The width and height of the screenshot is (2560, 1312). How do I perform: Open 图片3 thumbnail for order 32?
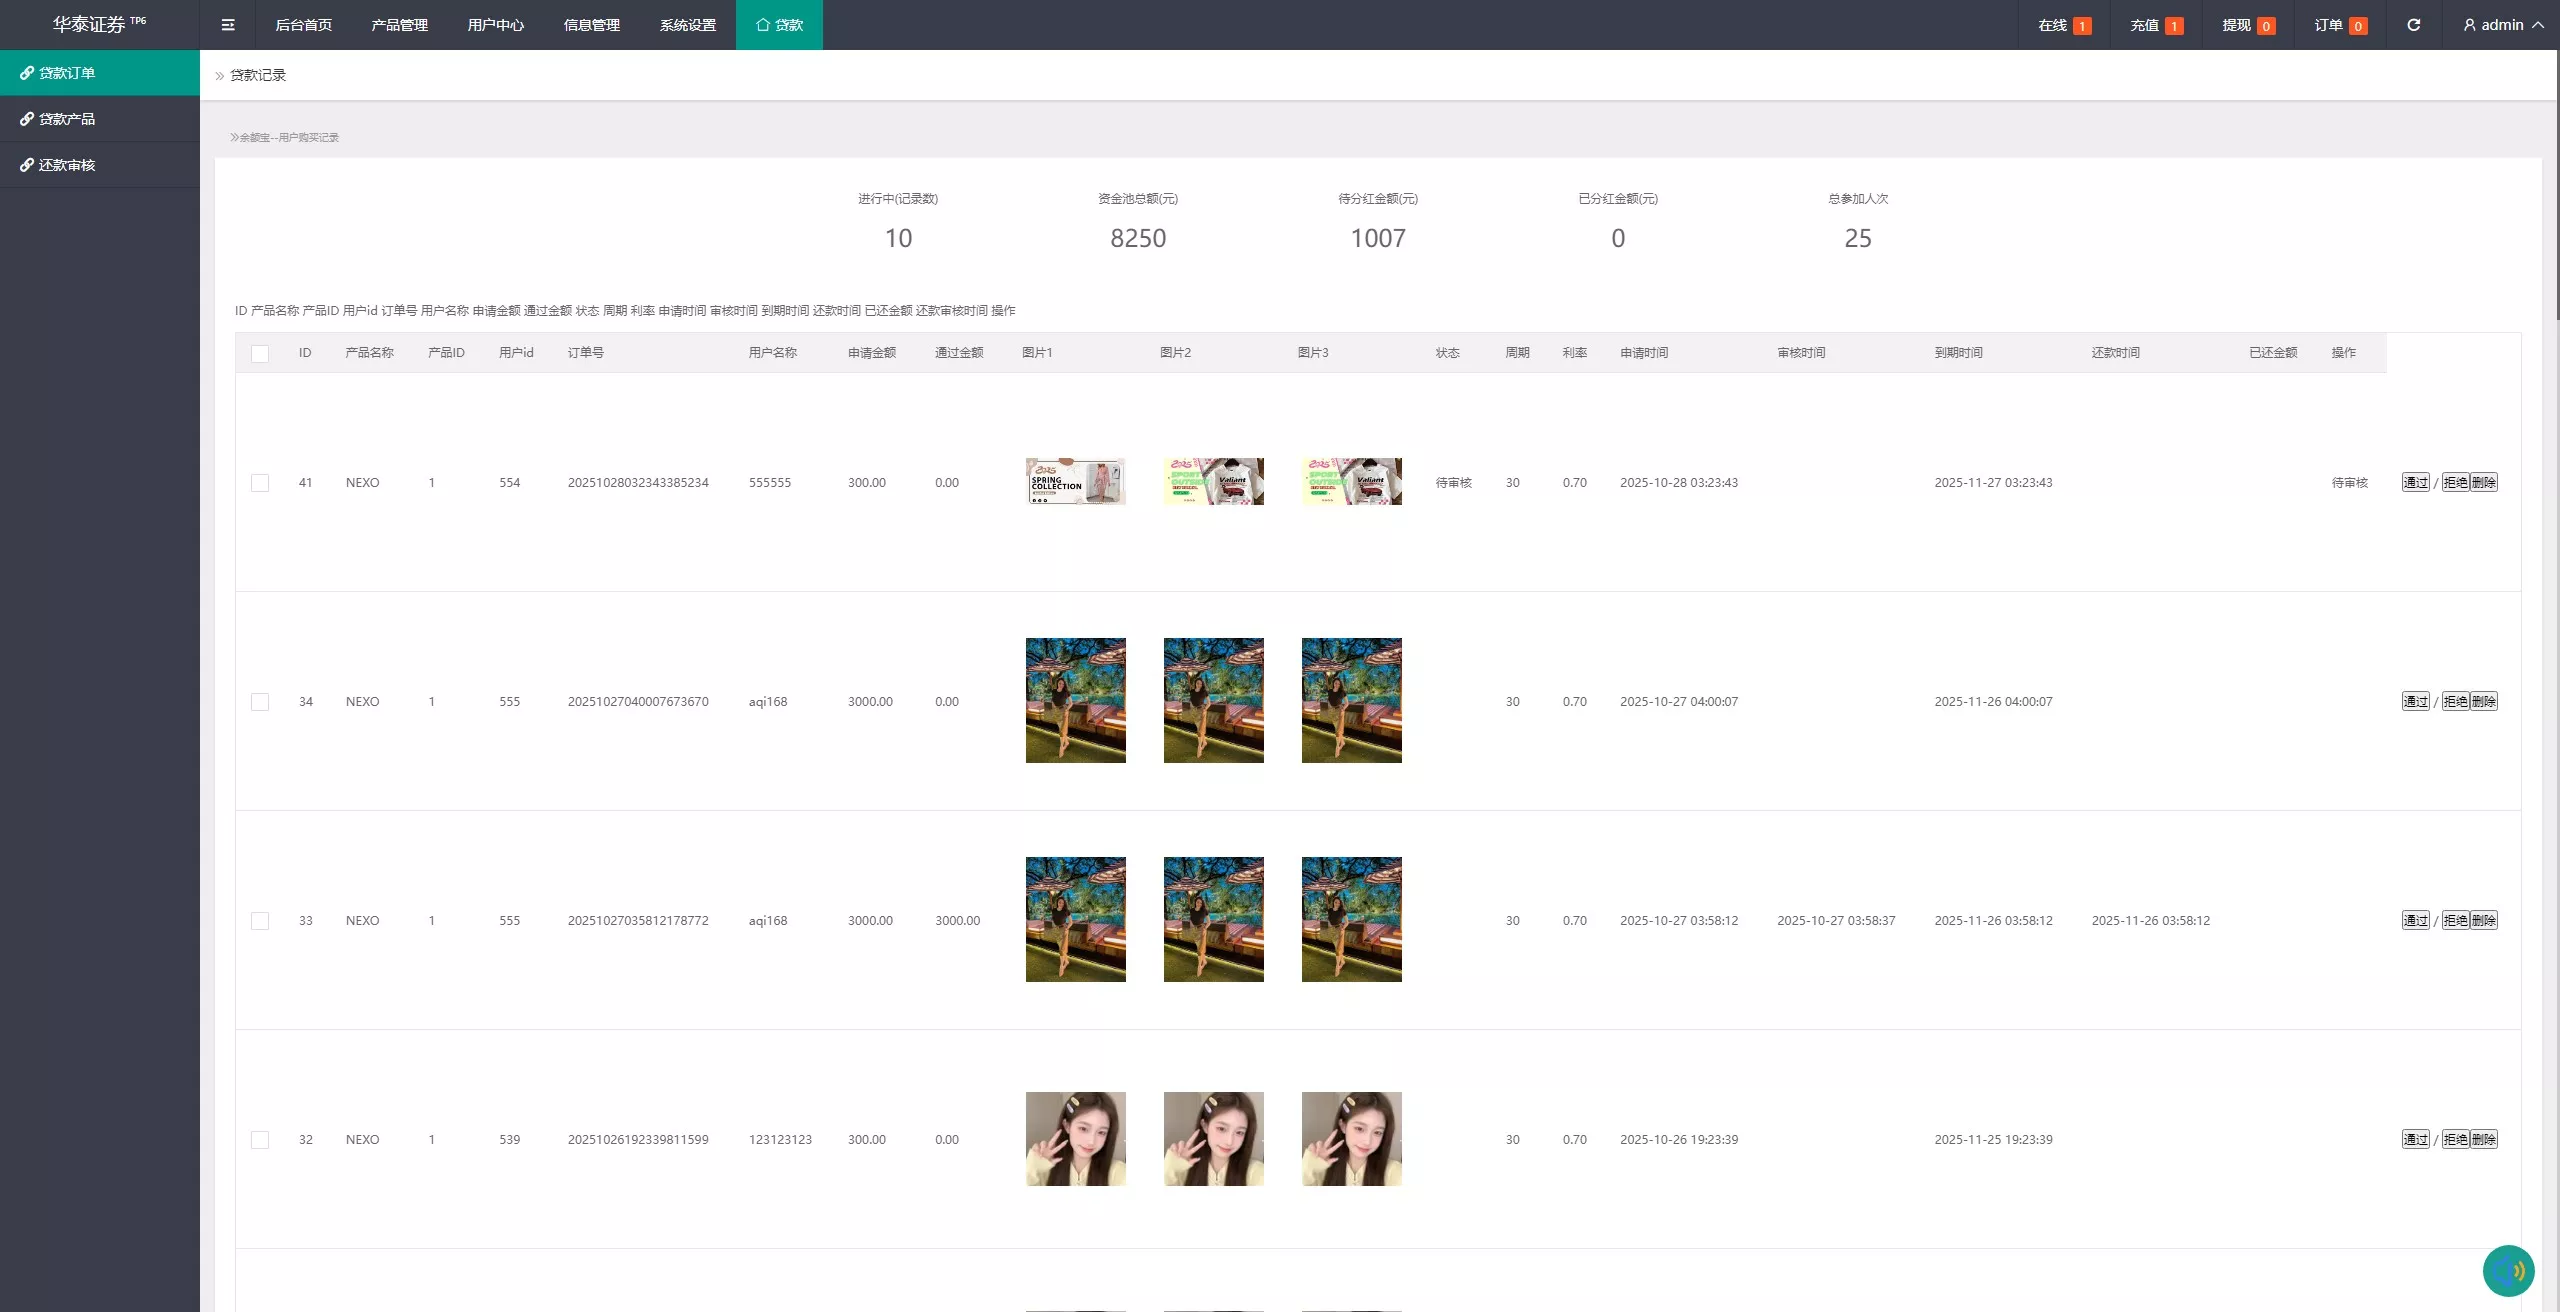(1352, 1139)
